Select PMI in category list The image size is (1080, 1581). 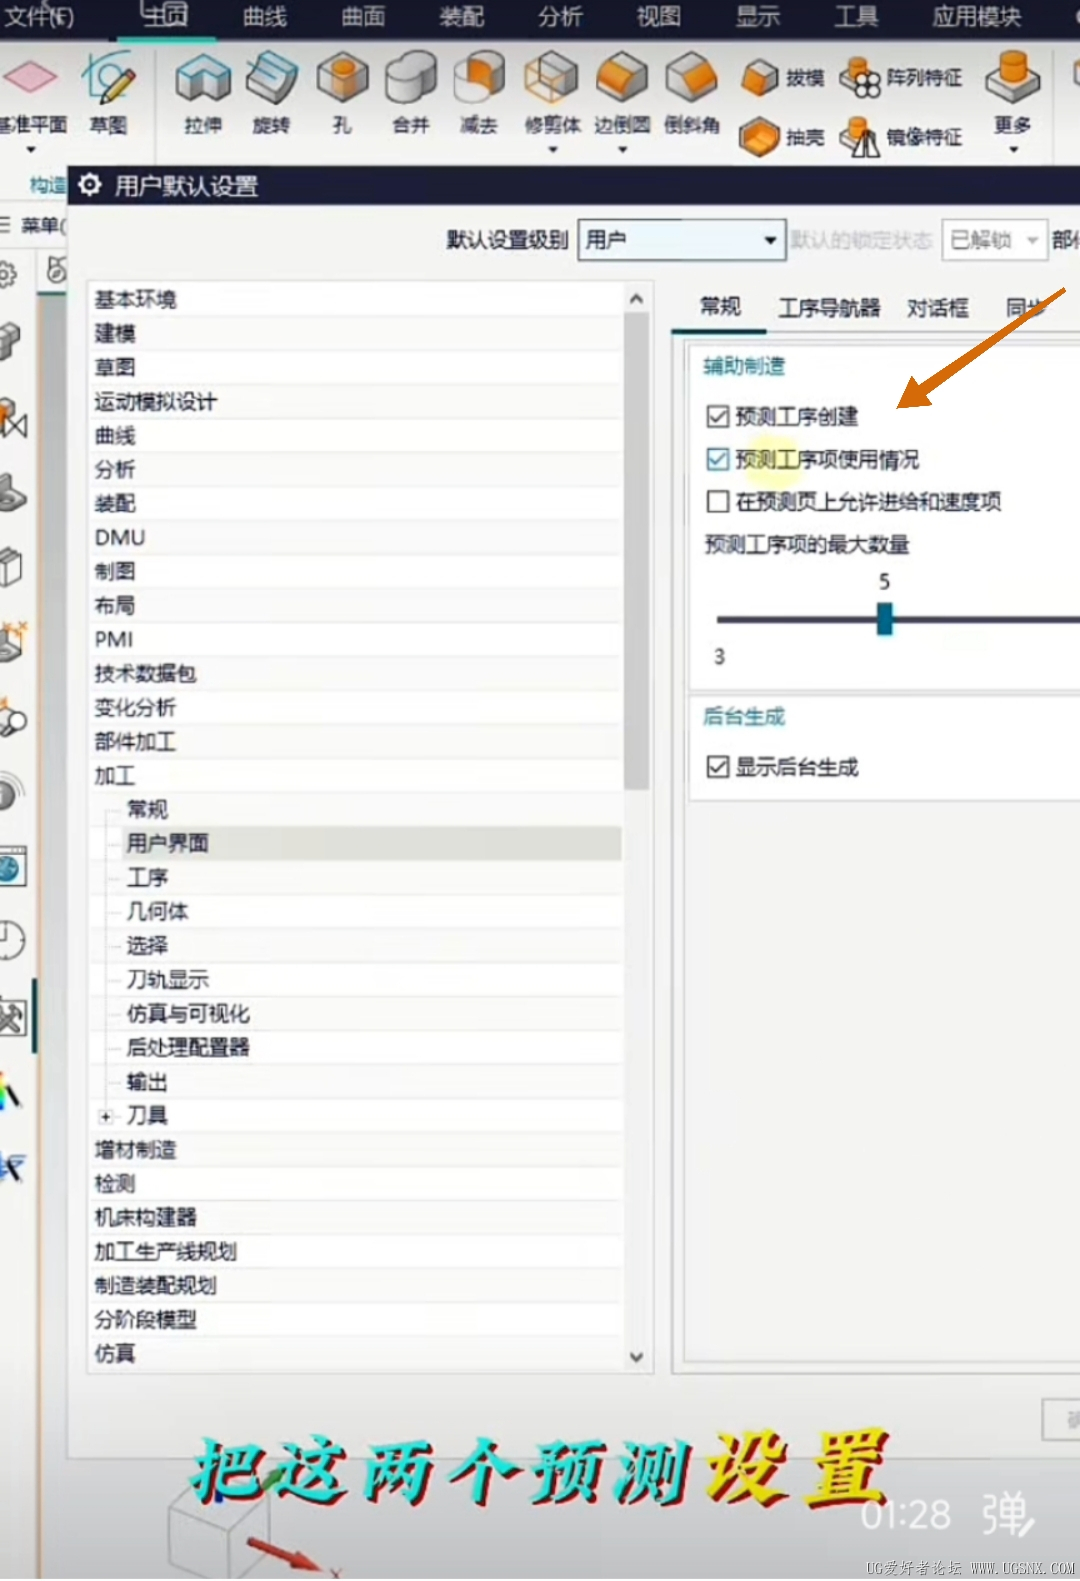(x=356, y=639)
